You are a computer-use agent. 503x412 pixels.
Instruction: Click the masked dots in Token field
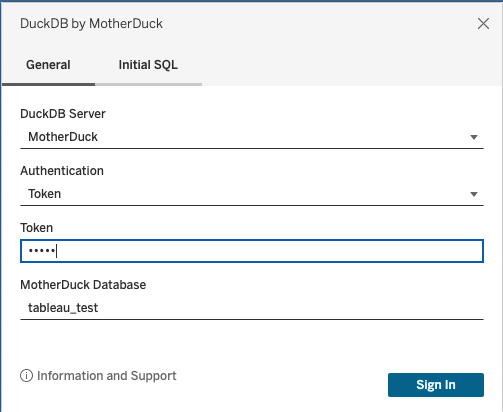click(x=42, y=251)
